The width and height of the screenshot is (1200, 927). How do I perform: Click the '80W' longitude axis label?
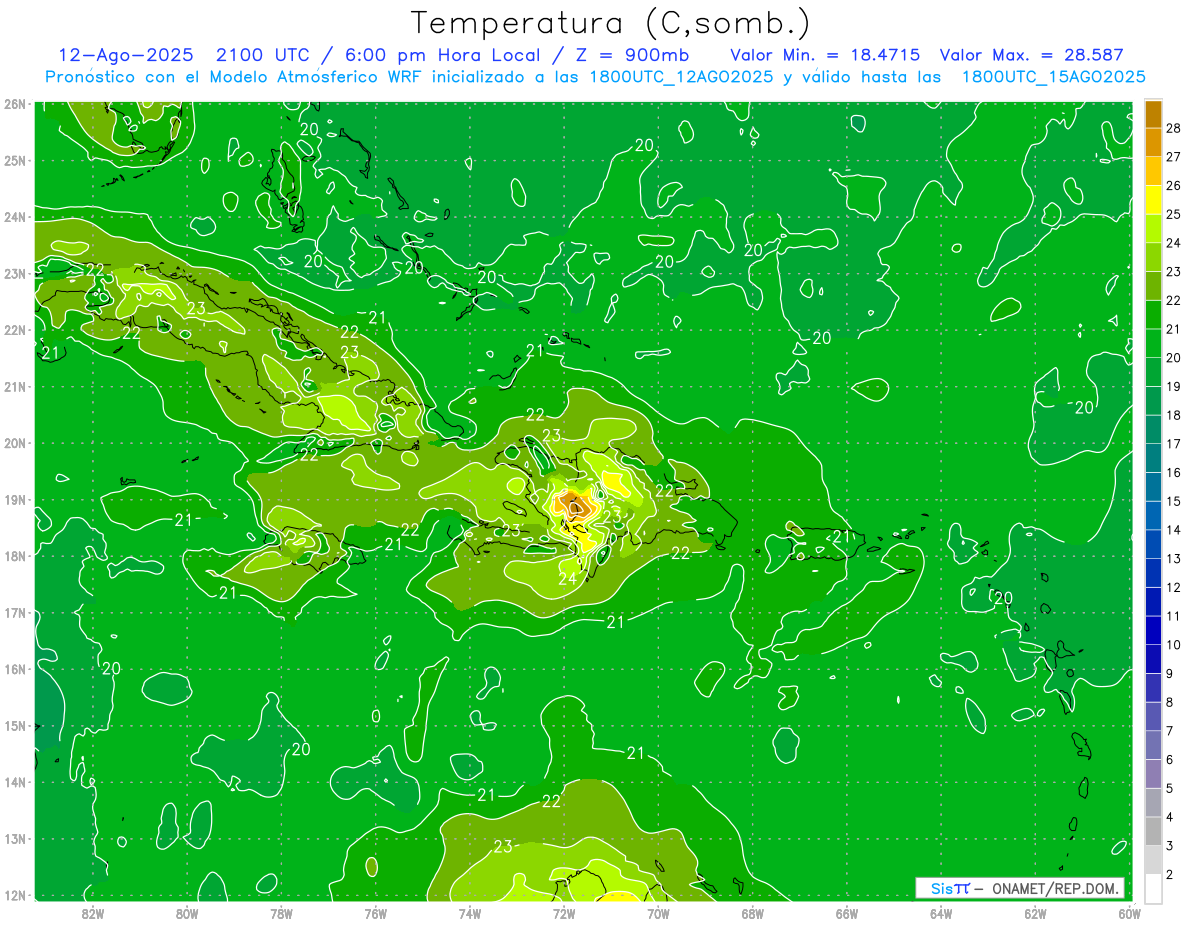[x=187, y=913]
